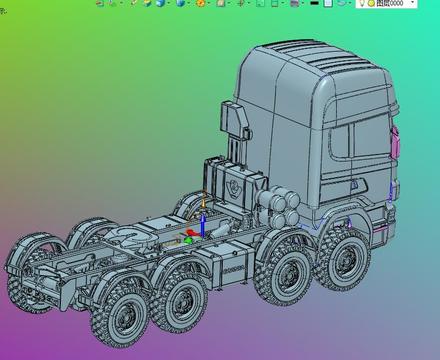This screenshot has width=440, height=360.
Task: Expand the arrow next to orange circular icon
Action: tap(209, 3)
